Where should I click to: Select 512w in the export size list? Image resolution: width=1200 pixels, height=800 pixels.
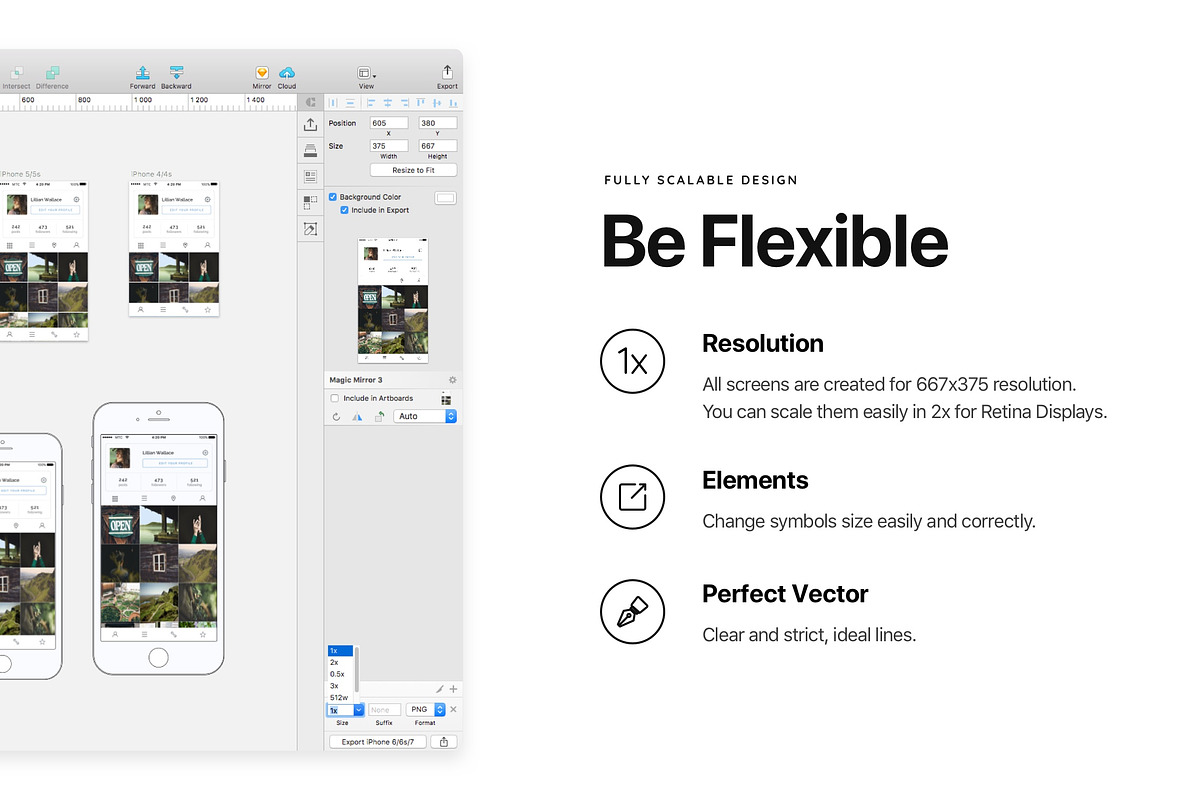tap(339, 697)
